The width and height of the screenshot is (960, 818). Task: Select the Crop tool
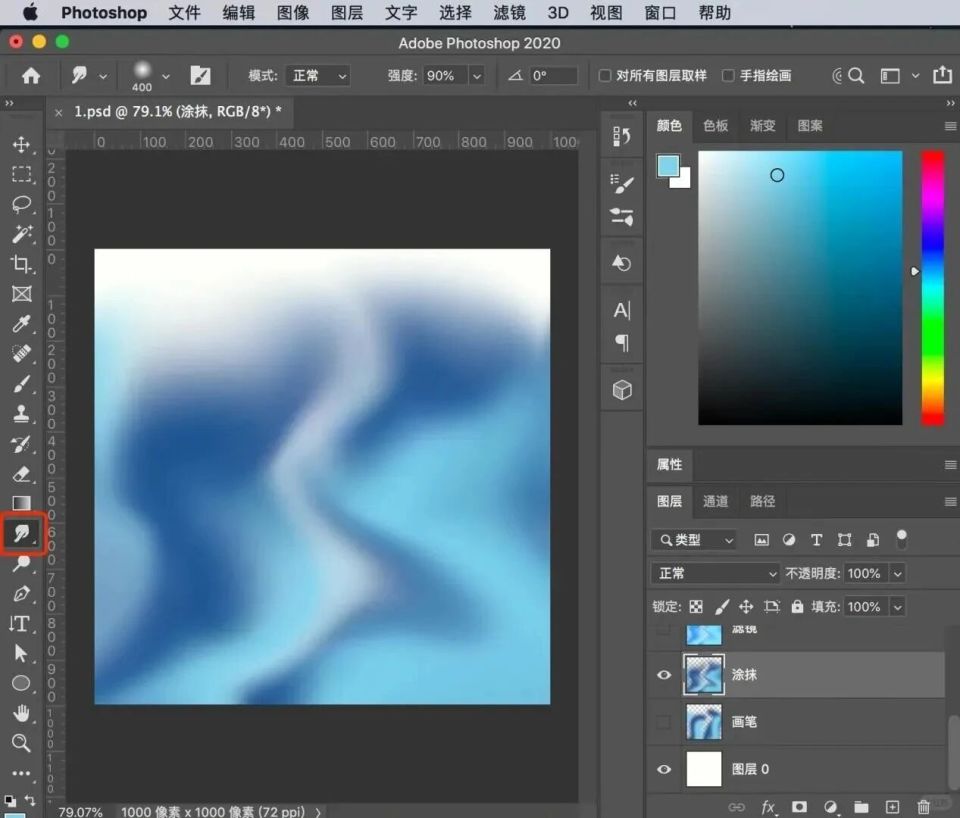click(x=21, y=264)
